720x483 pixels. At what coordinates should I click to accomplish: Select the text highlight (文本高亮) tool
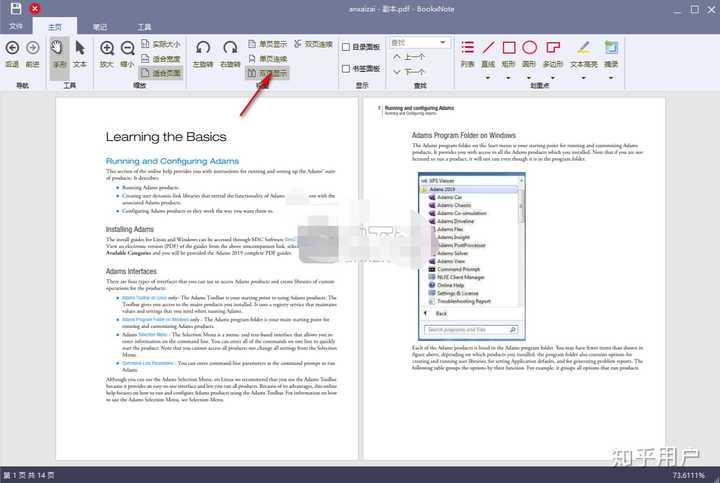[x=584, y=54]
